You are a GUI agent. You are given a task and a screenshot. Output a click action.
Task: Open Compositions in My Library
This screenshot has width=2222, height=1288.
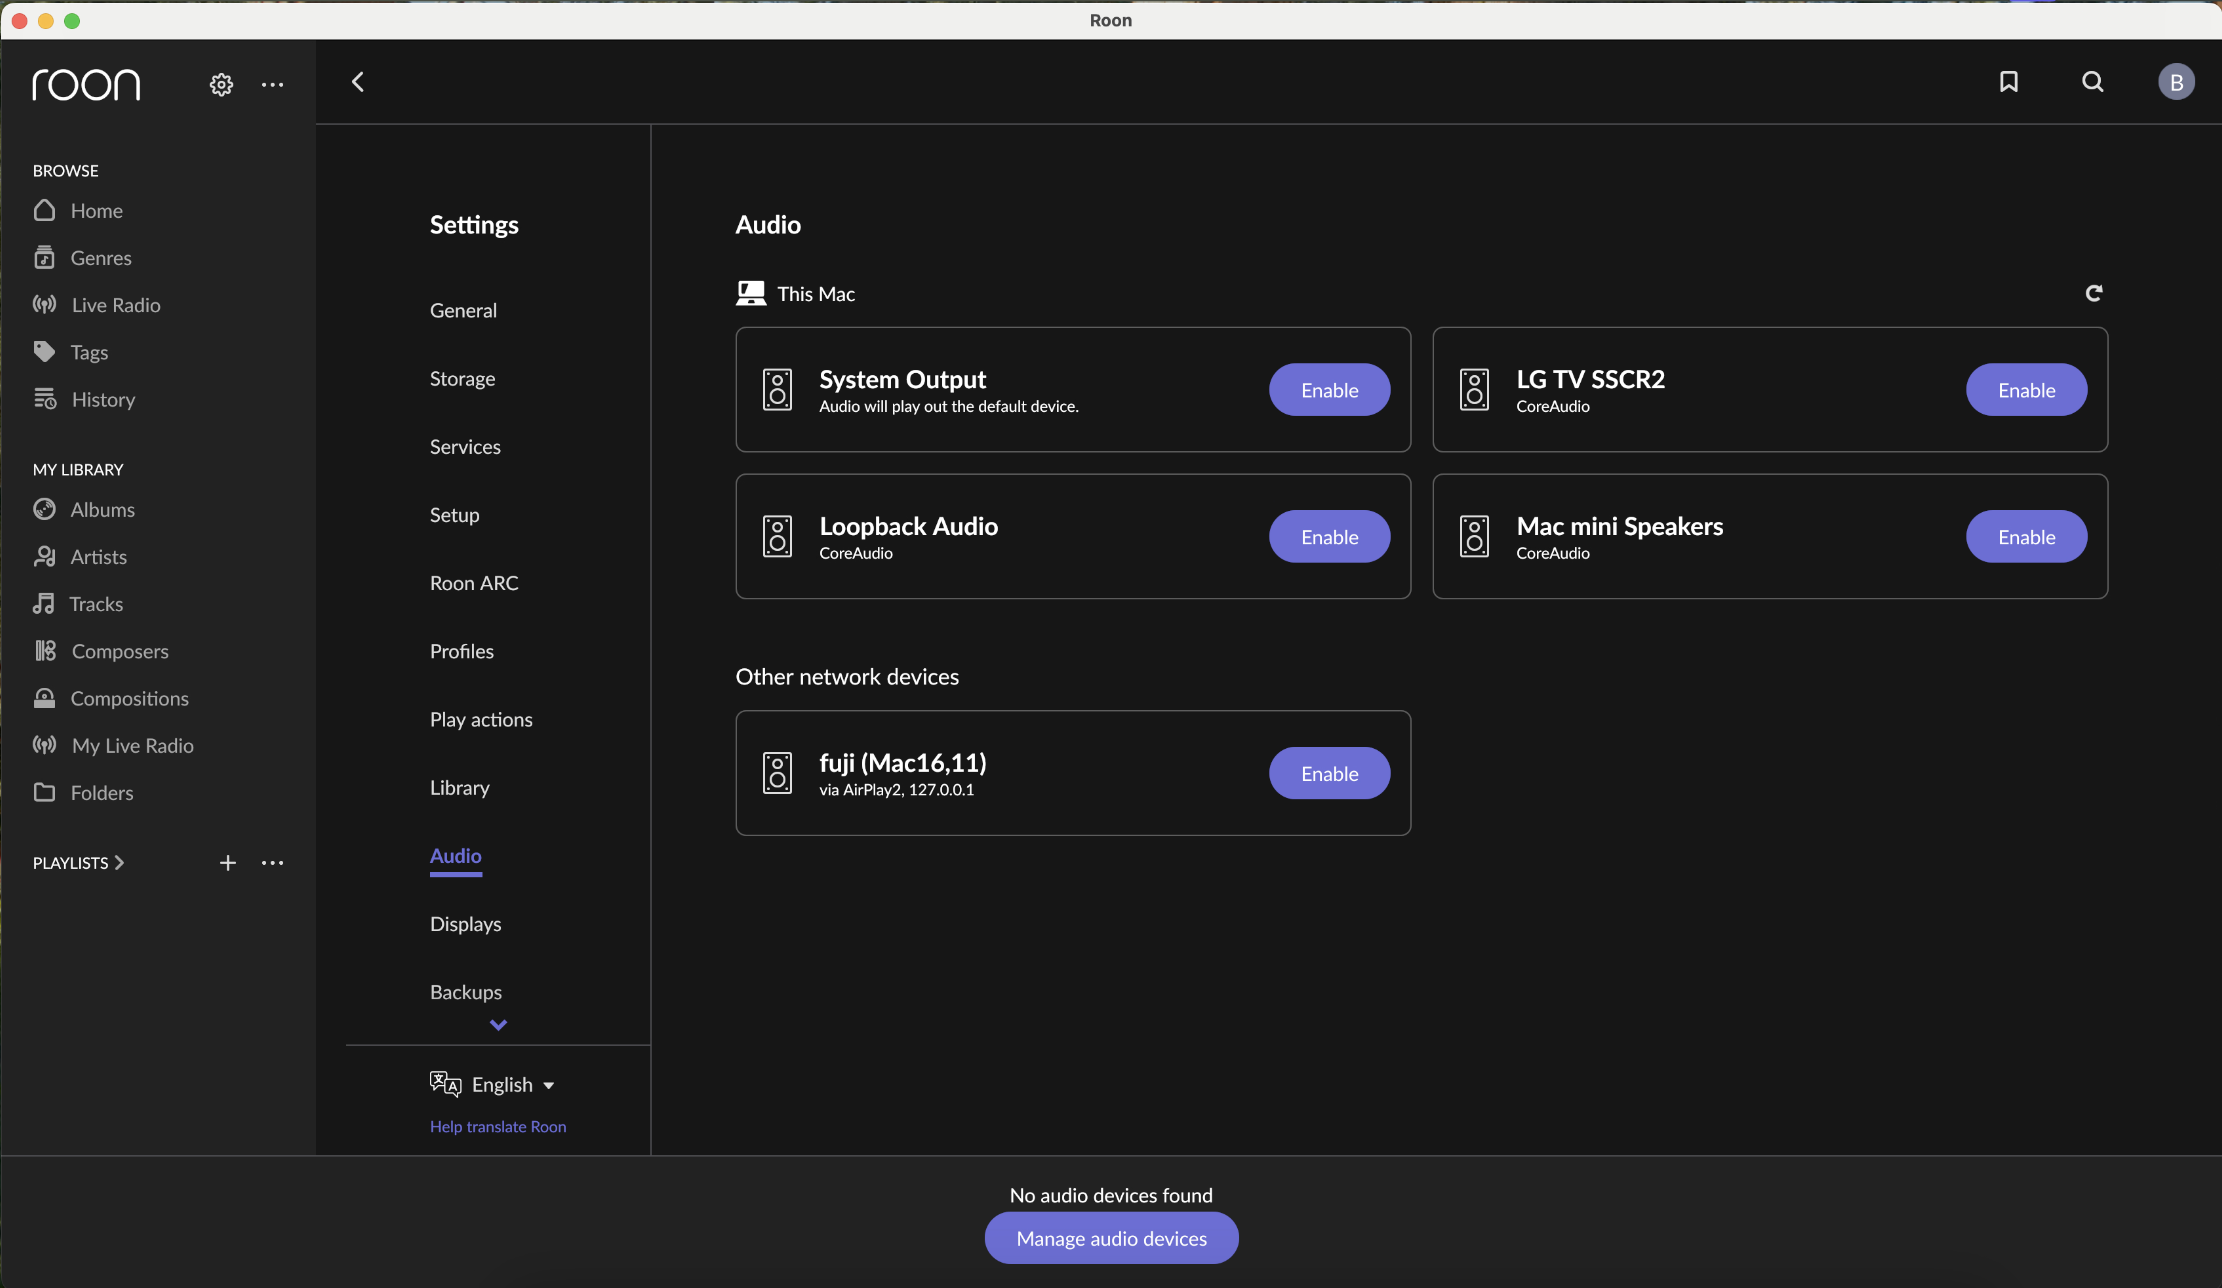pos(111,699)
